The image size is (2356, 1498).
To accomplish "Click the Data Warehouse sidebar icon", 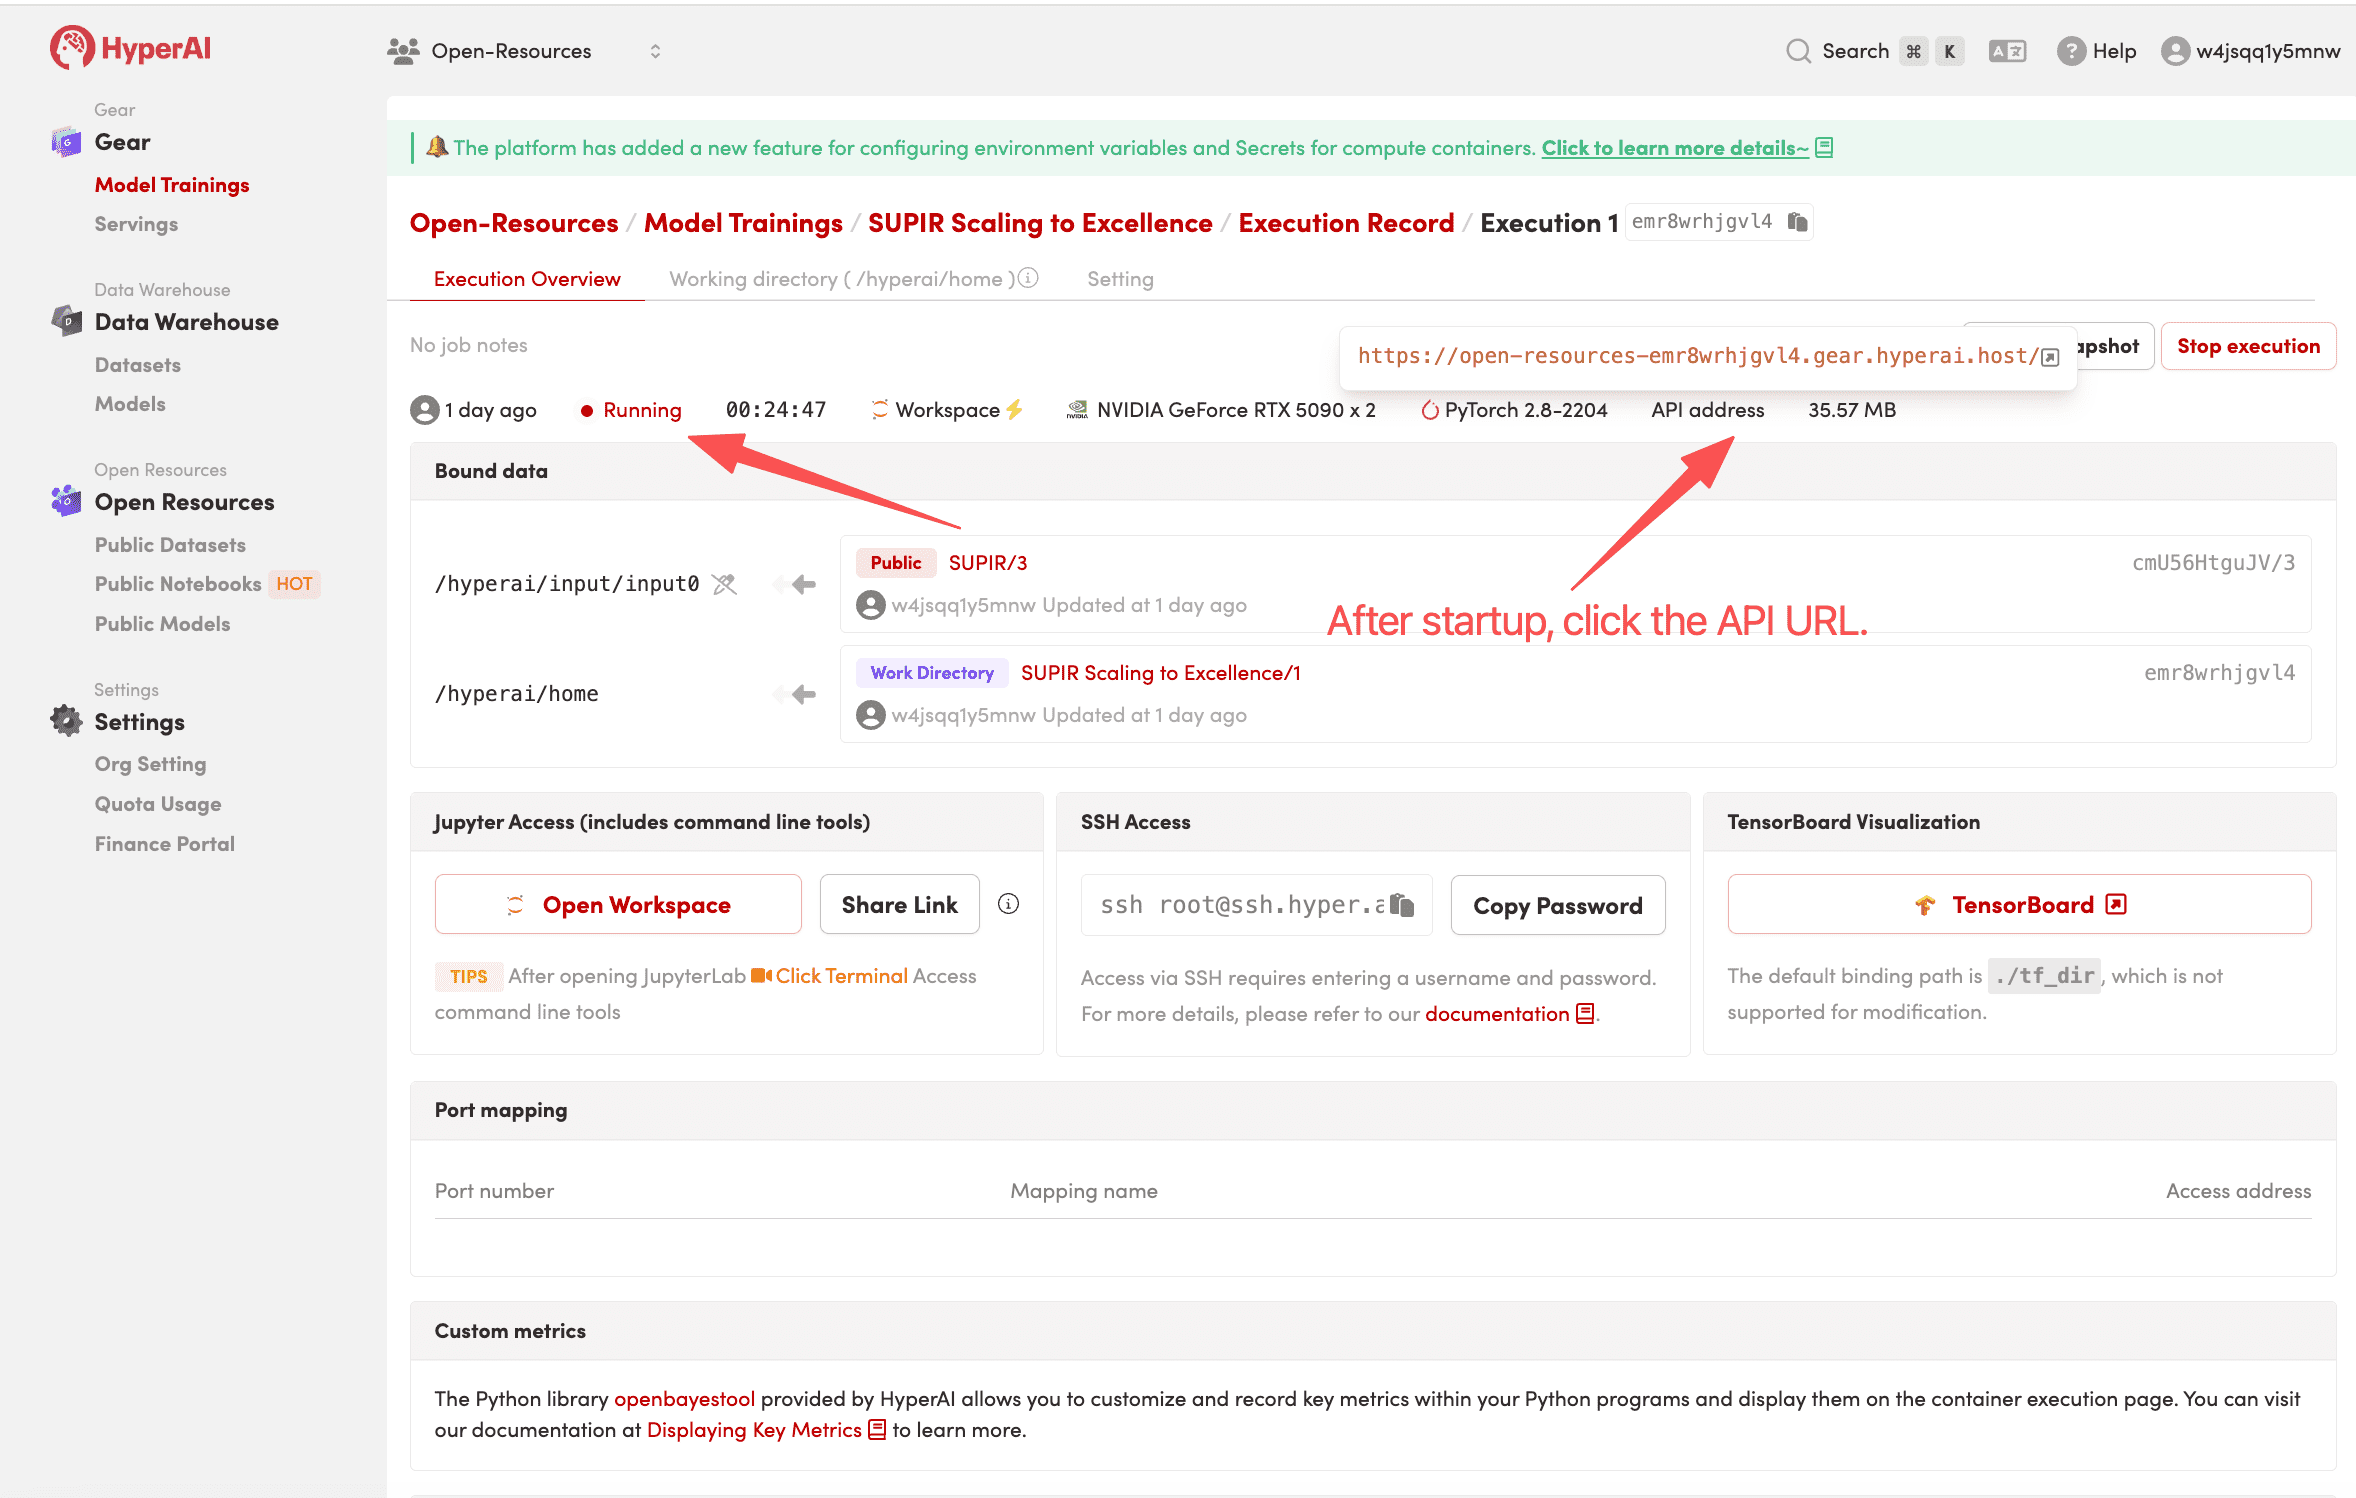I will click(66, 322).
